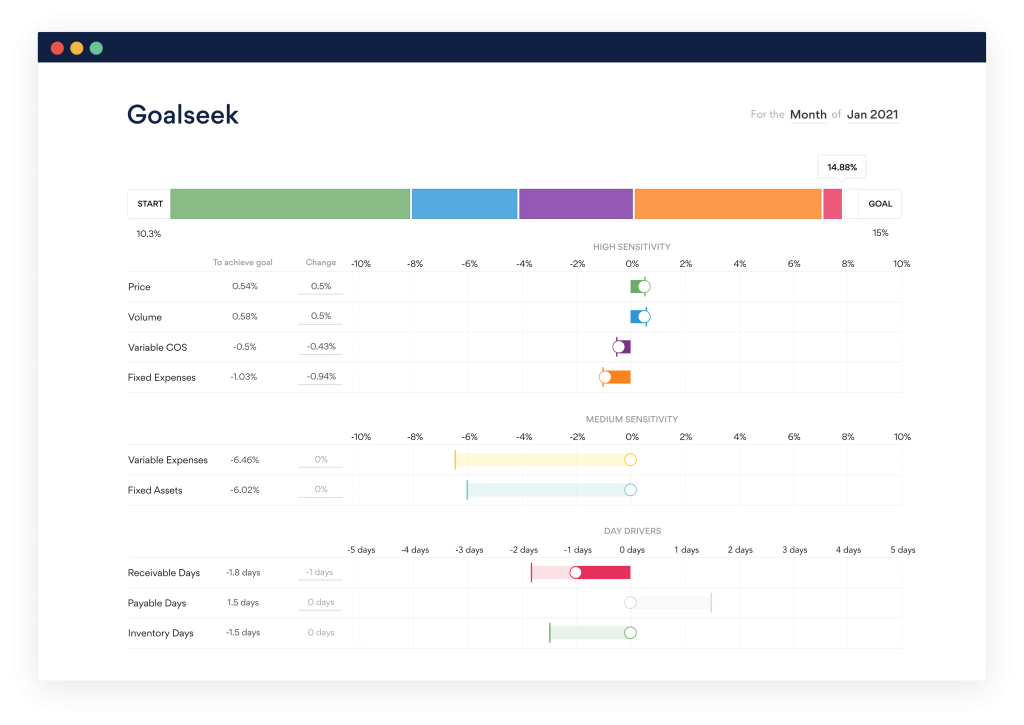This screenshot has height=725, width=1024.
Task: Click the pink Receivable Days segment
Action: [832, 204]
